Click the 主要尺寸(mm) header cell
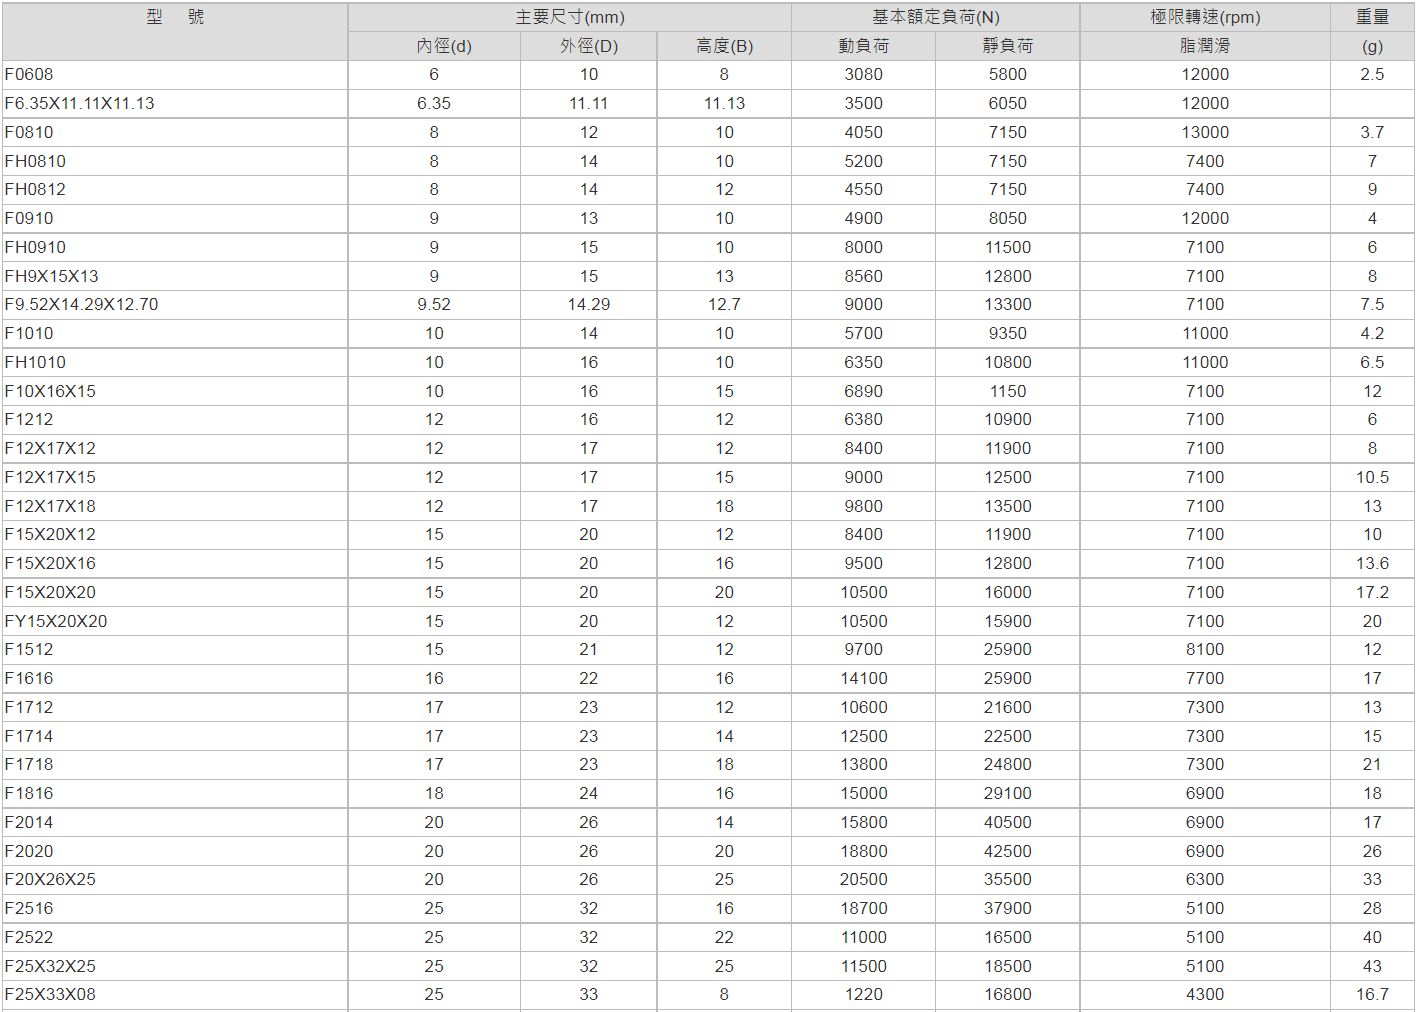The width and height of the screenshot is (1418, 1012). (569, 17)
